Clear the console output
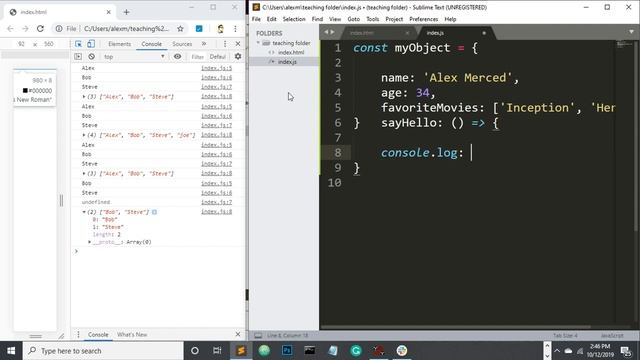The width and height of the screenshot is (640, 360). point(91,56)
